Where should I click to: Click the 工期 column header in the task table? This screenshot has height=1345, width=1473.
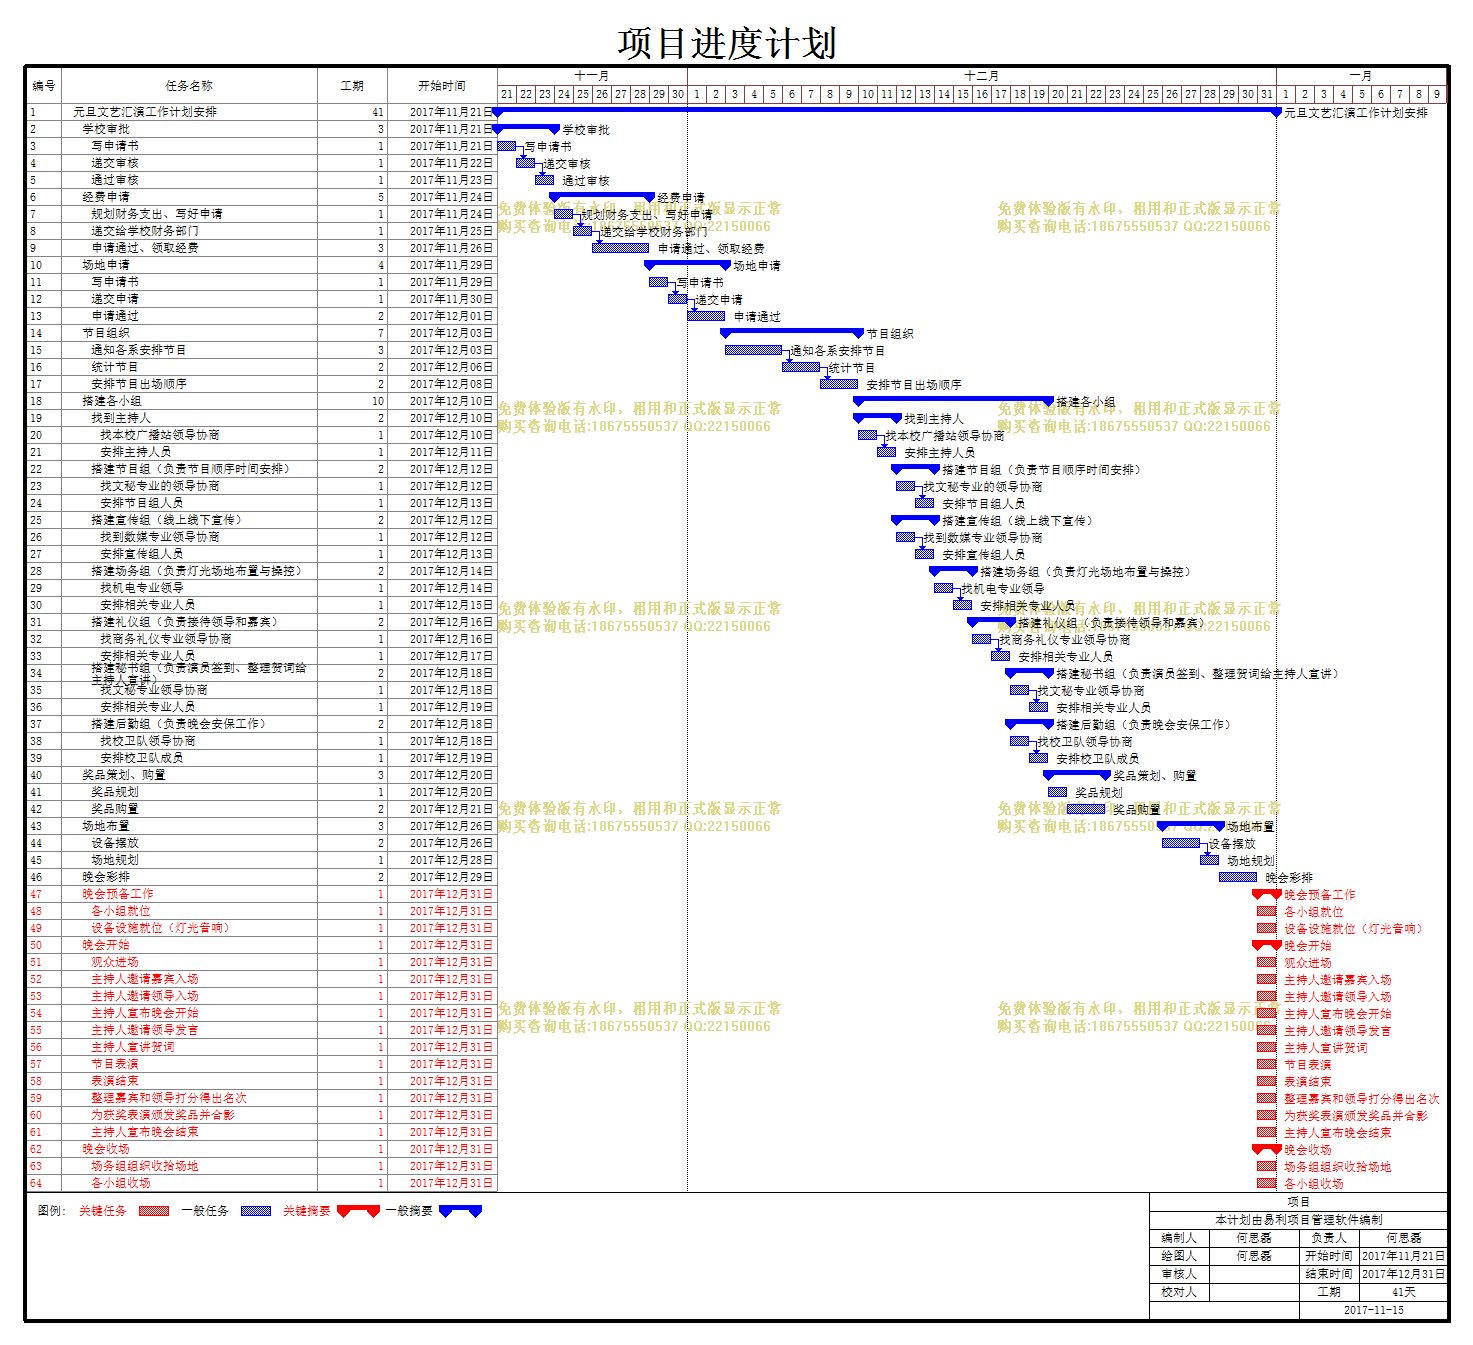coord(352,86)
